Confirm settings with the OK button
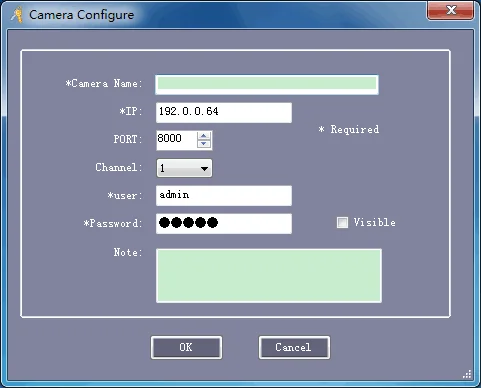Image resolution: width=481 pixels, height=388 pixels. 186,347
